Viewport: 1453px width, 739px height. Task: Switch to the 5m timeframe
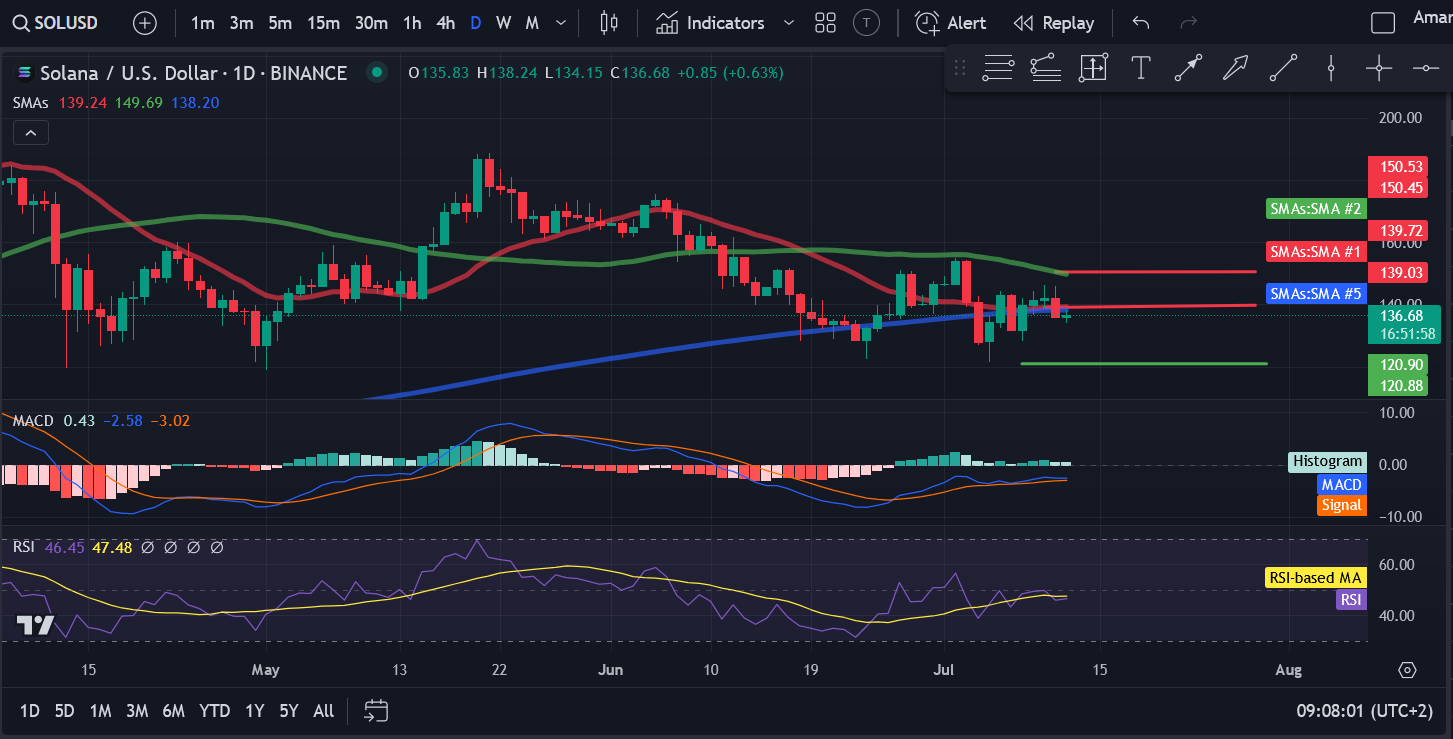pos(280,22)
